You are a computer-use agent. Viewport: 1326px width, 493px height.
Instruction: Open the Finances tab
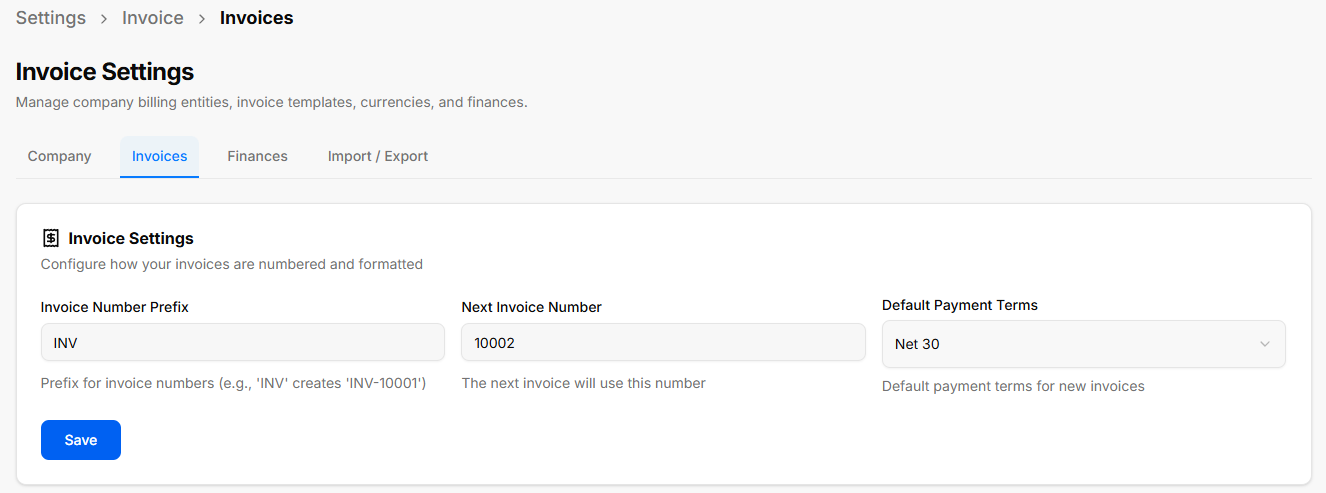point(258,156)
